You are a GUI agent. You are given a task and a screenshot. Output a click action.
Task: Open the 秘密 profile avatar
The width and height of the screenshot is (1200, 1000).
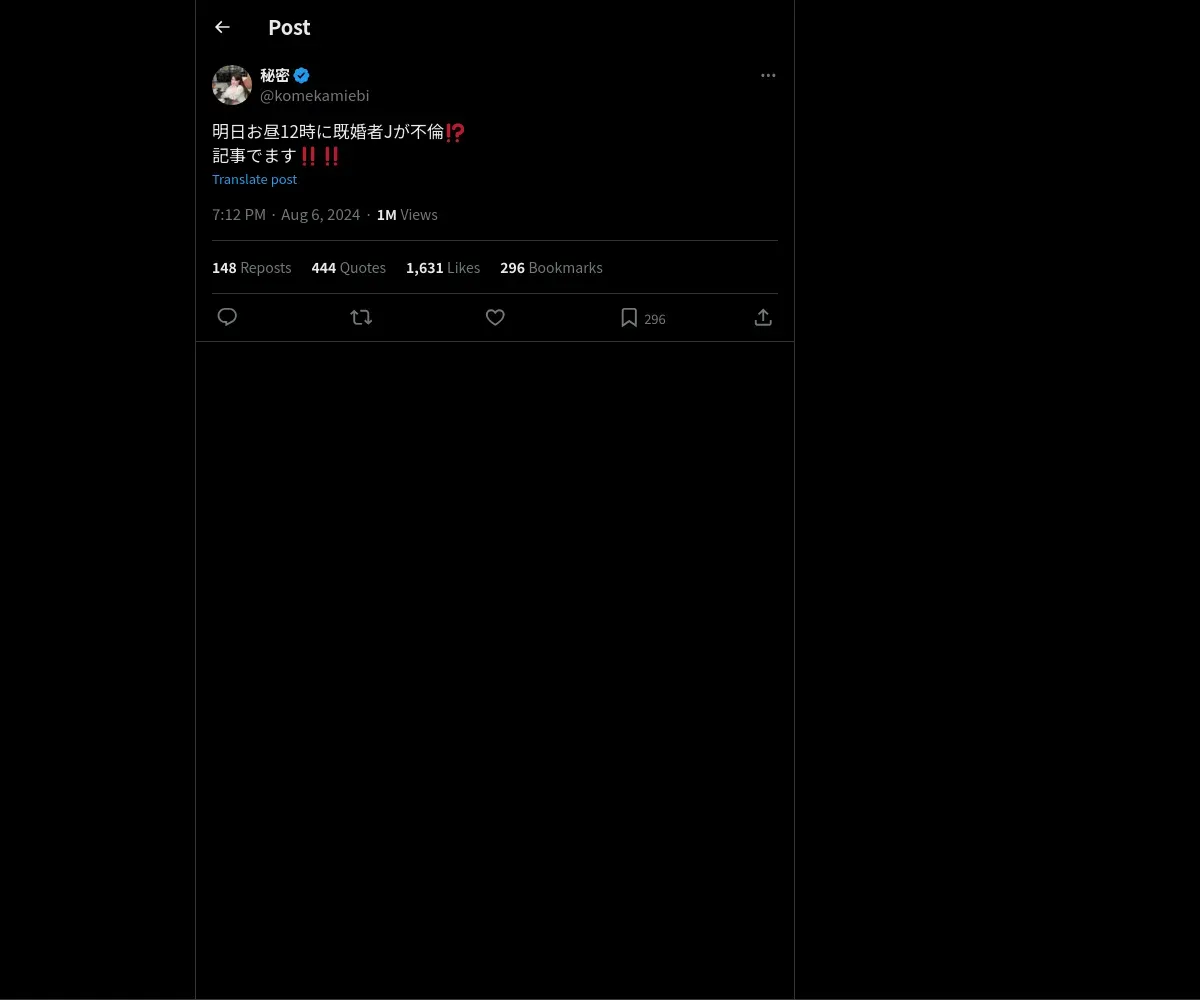(232, 85)
